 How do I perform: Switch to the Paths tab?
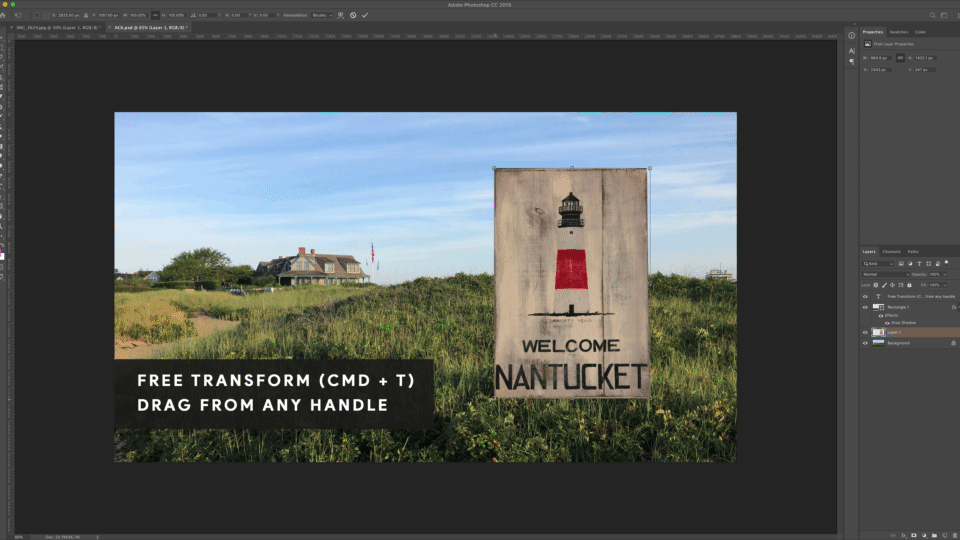[x=913, y=252]
